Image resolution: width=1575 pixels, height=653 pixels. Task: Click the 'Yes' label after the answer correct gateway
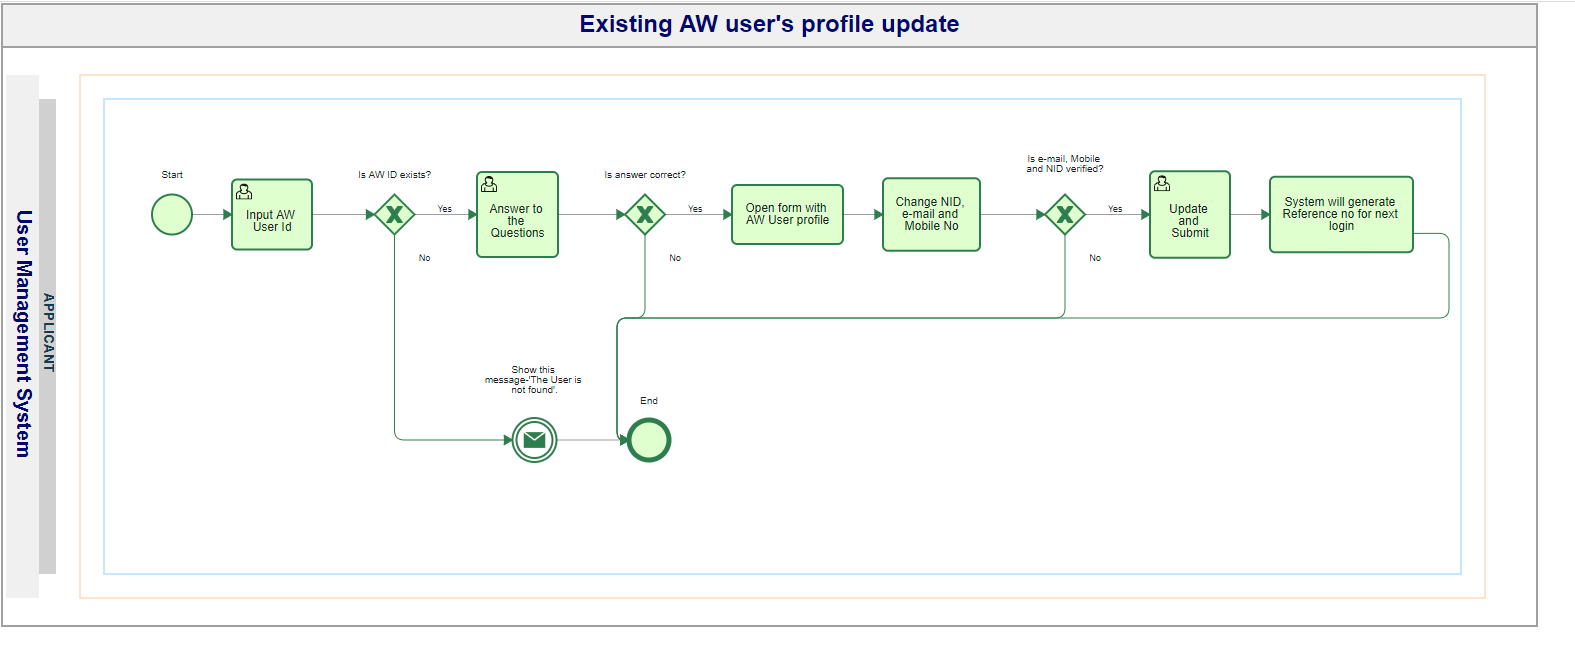pos(695,209)
